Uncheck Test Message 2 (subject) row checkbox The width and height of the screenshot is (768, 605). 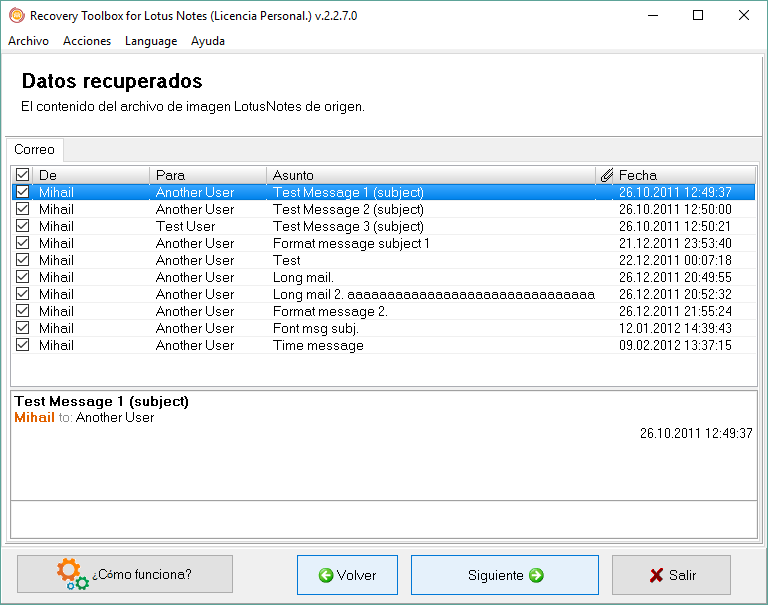point(23,209)
